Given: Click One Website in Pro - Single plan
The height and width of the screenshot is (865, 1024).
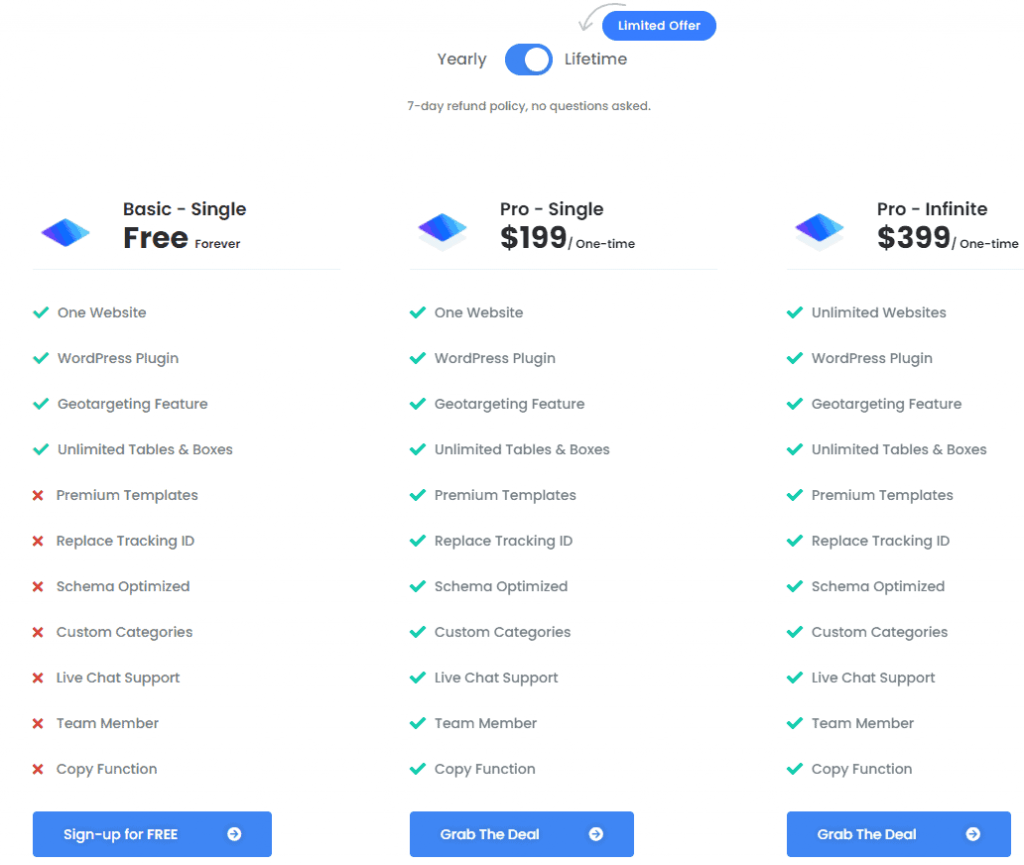Looking at the screenshot, I should [479, 313].
